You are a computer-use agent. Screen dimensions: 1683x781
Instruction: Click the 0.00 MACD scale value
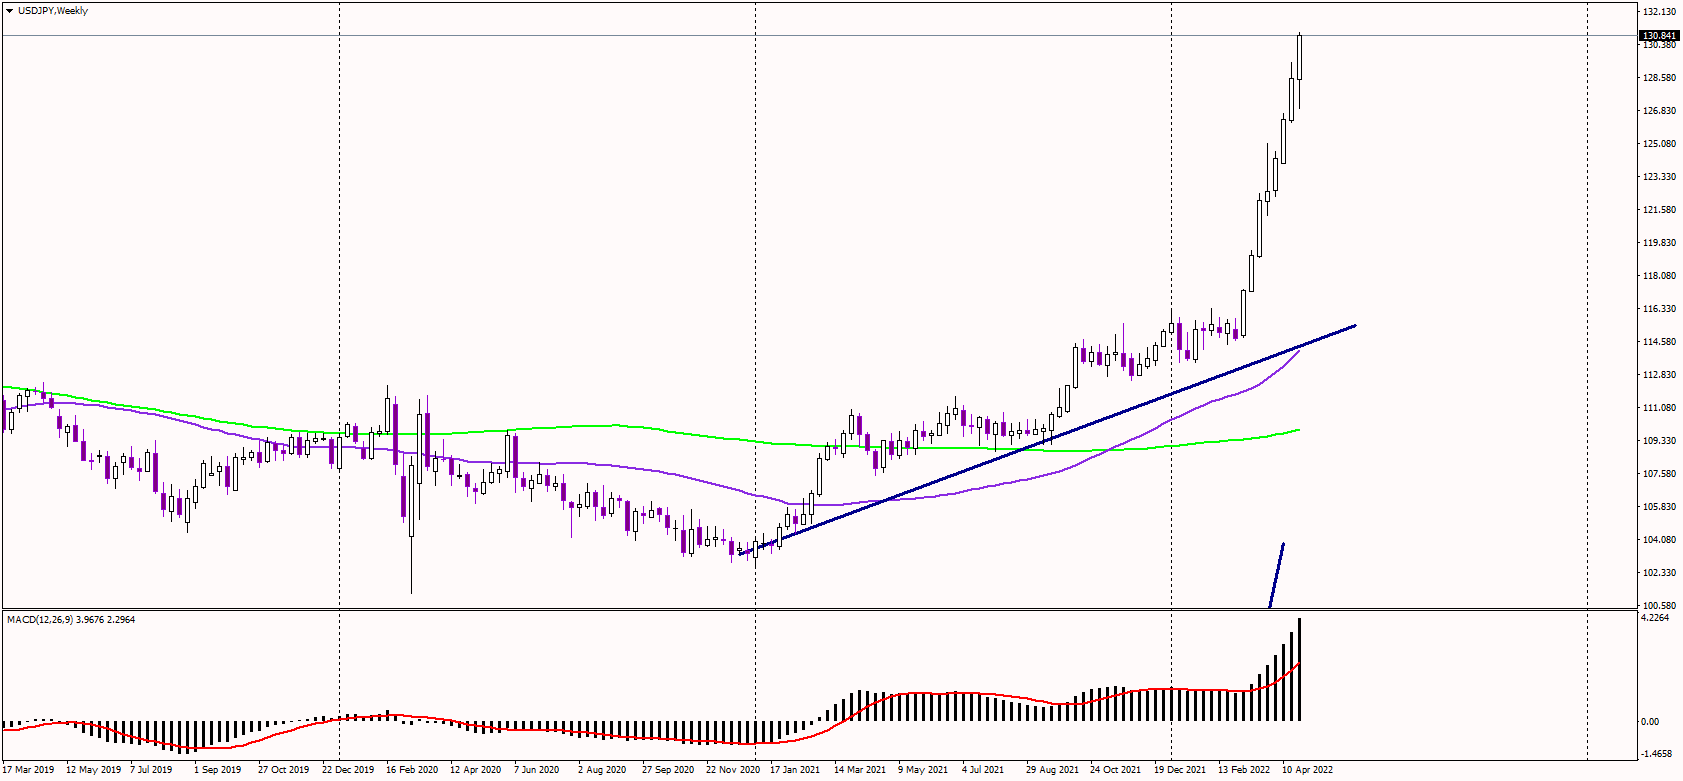coord(1650,722)
